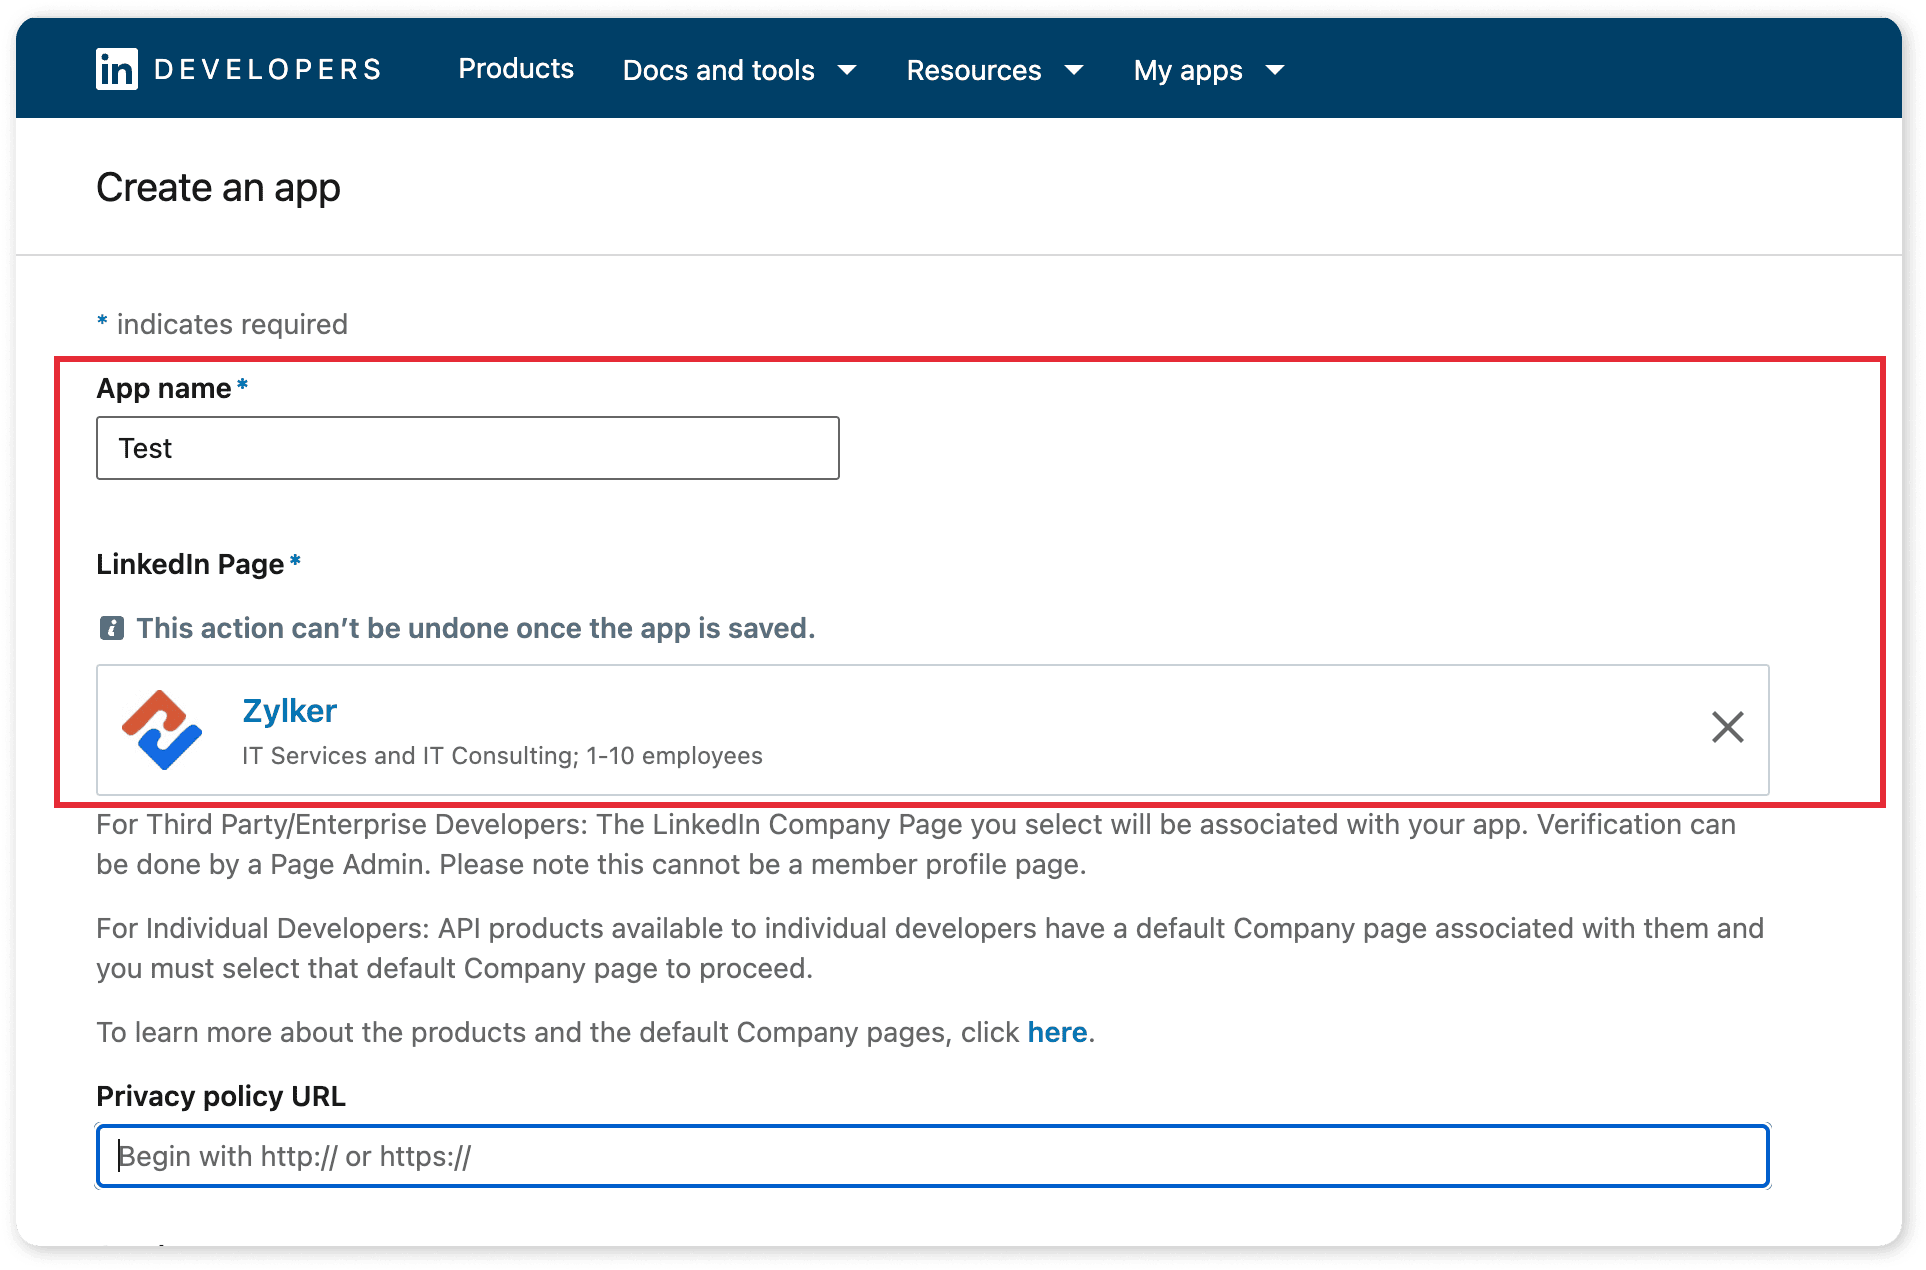Expand the Docs and tools dropdown arrow
Screen dimensions: 1926x1270
pyautogui.click(x=847, y=70)
